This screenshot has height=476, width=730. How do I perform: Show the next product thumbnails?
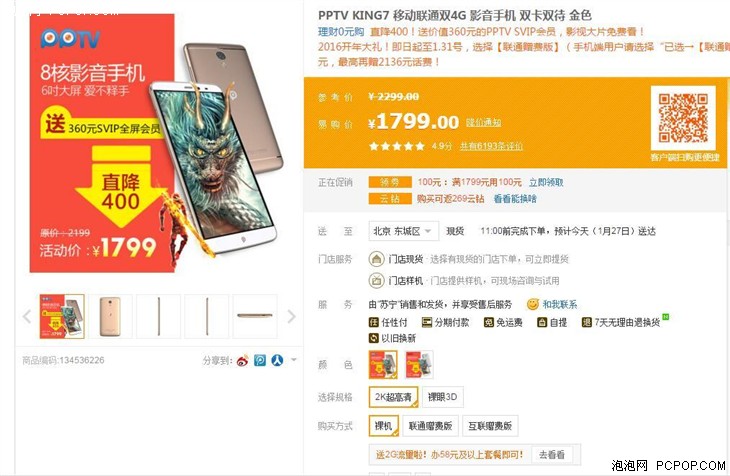pos(291,316)
